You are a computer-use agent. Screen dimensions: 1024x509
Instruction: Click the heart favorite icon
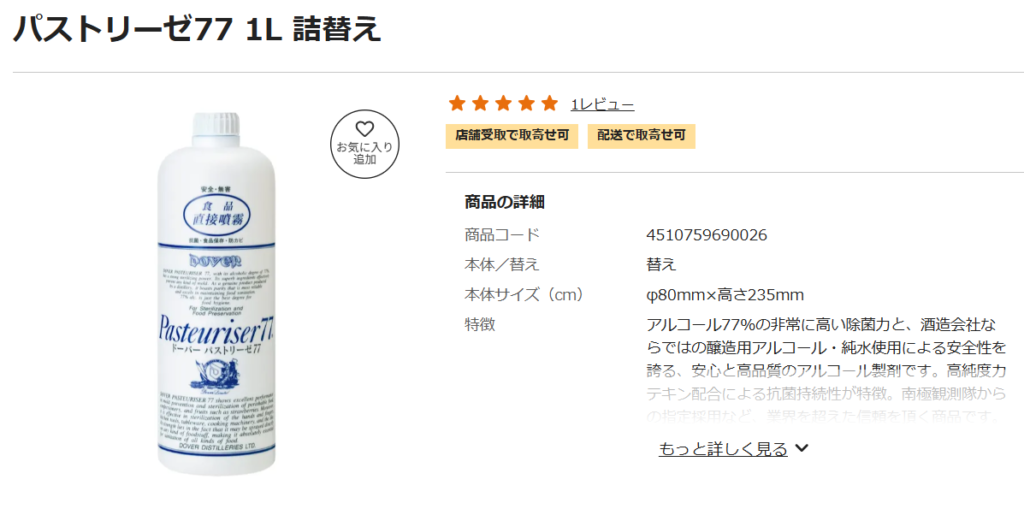click(364, 129)
